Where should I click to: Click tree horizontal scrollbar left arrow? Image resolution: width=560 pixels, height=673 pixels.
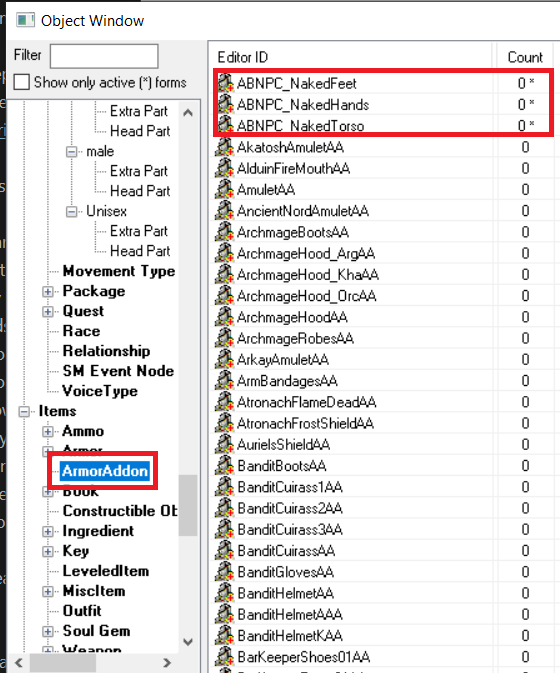point(18,663)
